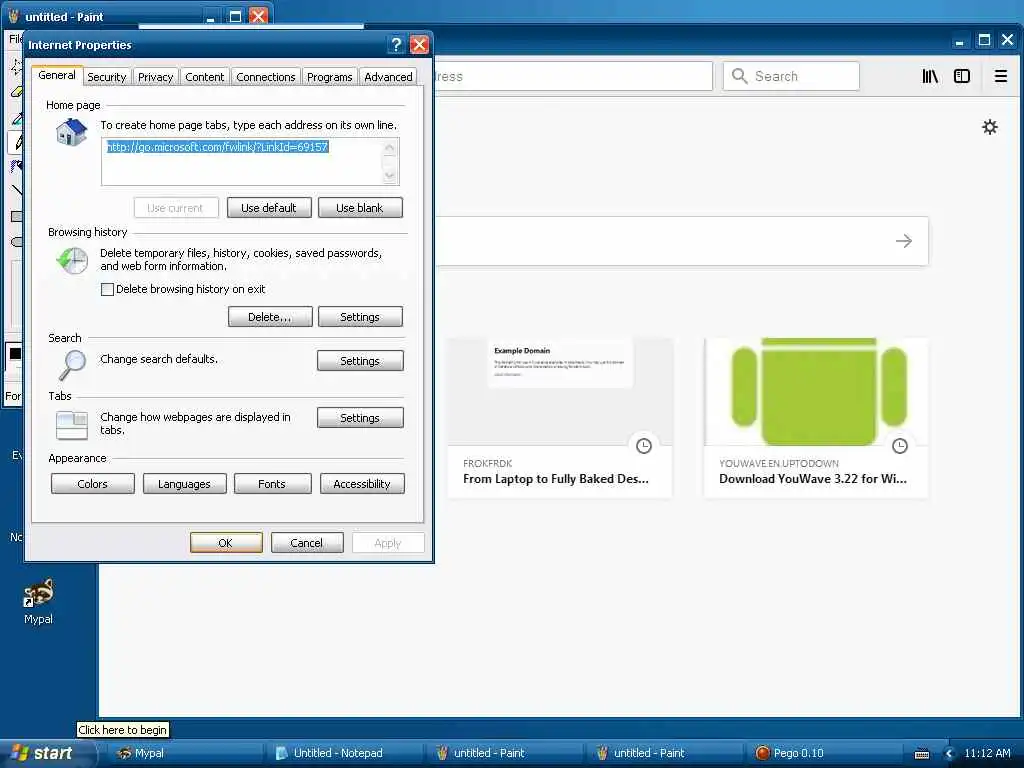
Task: Click the browser Search field
Action: [x=791, y=76]
